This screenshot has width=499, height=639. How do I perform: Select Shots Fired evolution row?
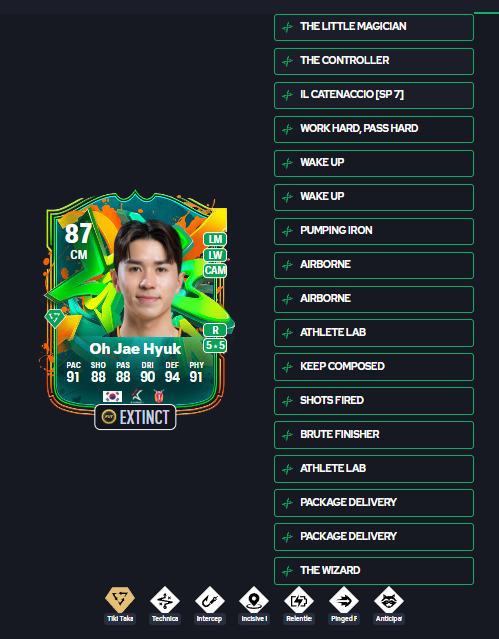pos(374,401)
